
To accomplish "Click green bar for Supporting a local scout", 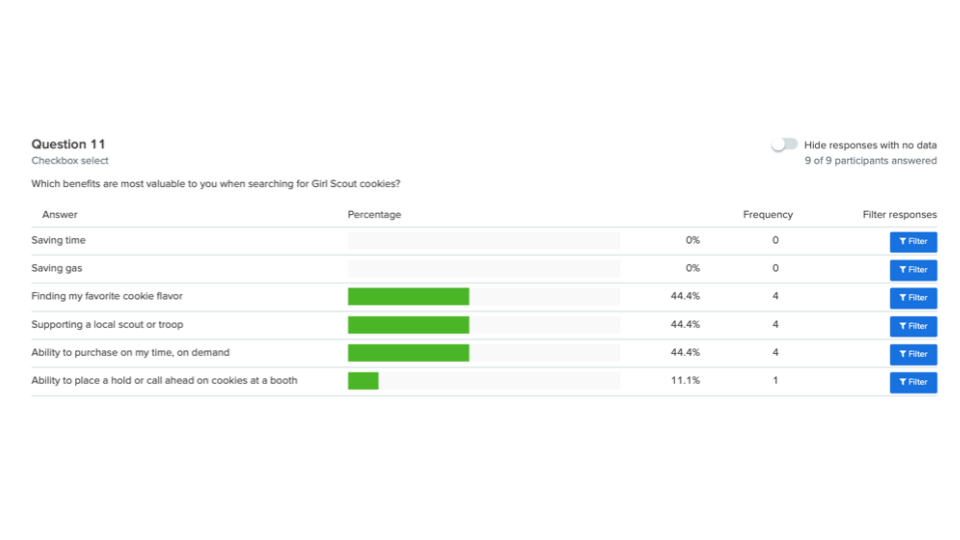I will 408,325.
